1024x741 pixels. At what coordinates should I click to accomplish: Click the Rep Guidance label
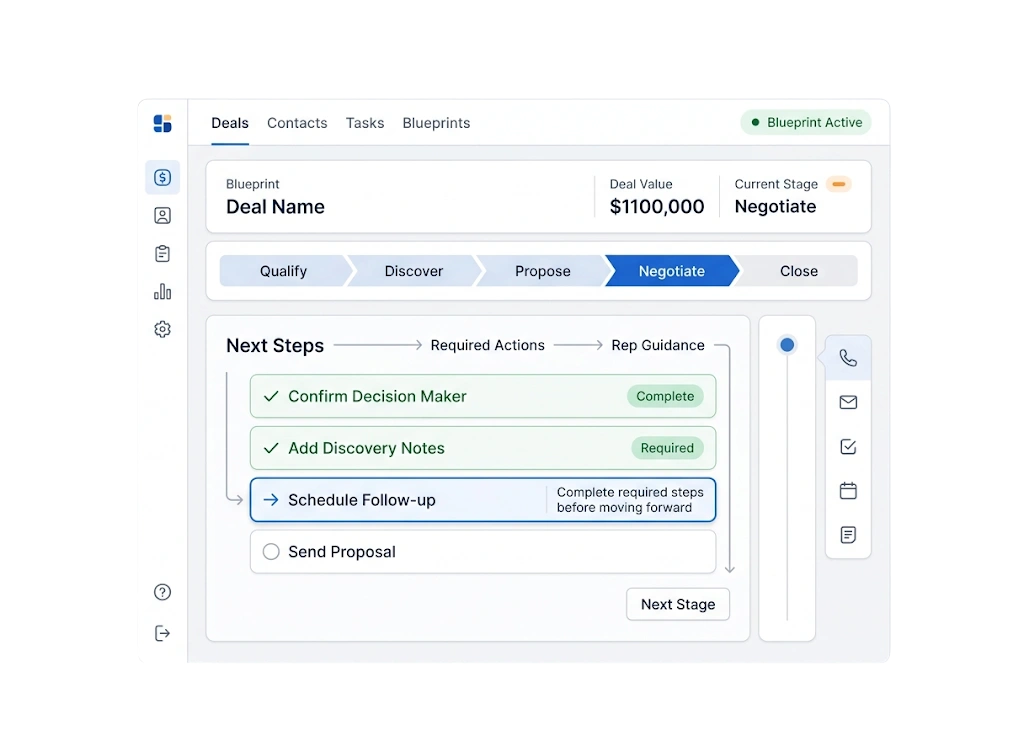[658, 345]
